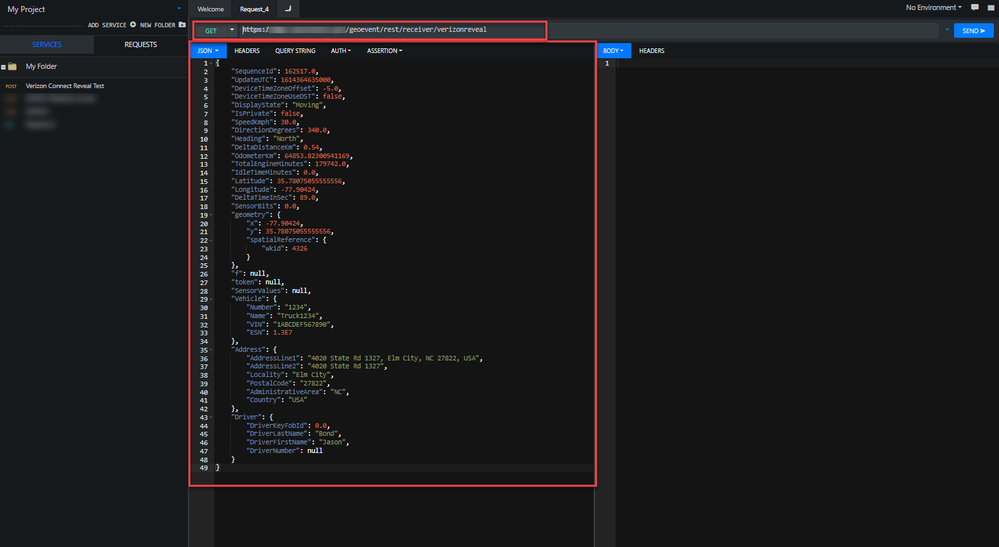
Task: Click the Add Service plus icon
Action: (x=133, y=25)
